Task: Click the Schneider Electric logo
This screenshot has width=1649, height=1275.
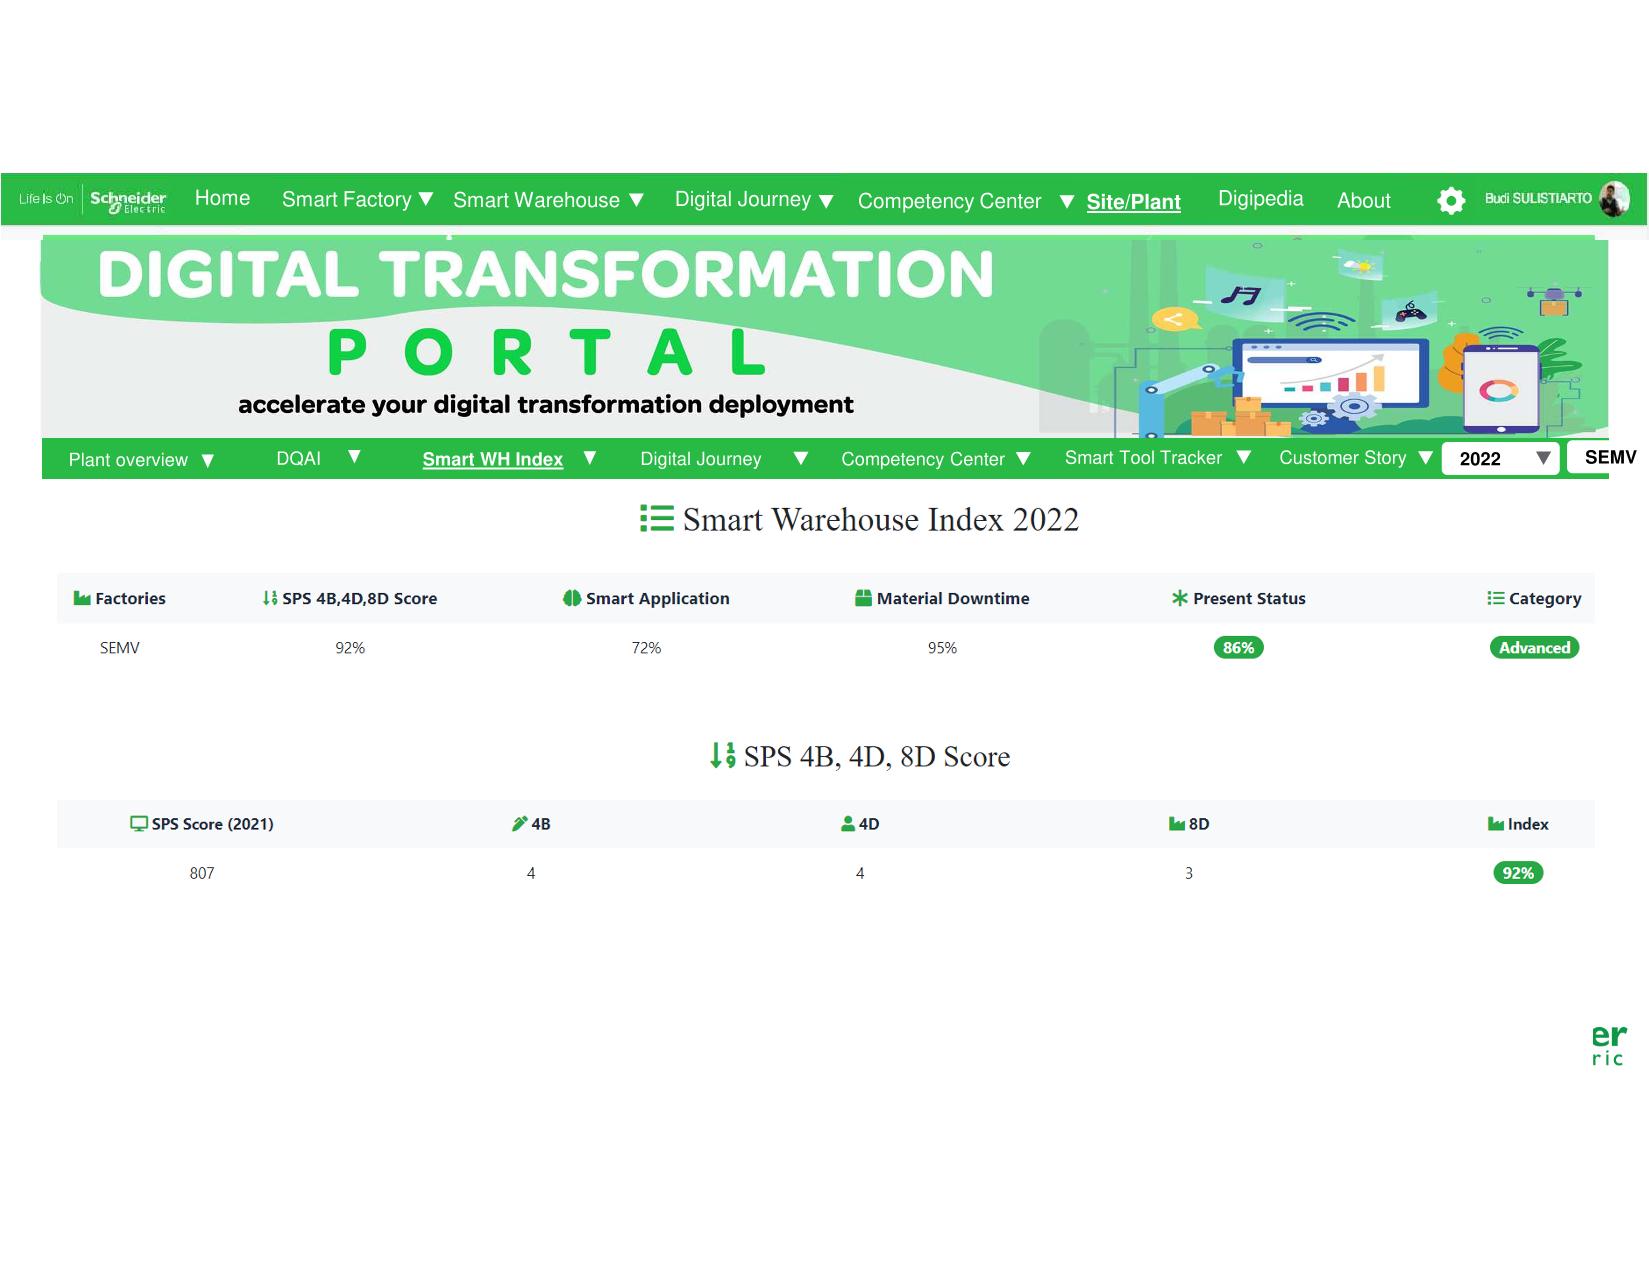Action: pyautogui.click(x=128, y=200)
